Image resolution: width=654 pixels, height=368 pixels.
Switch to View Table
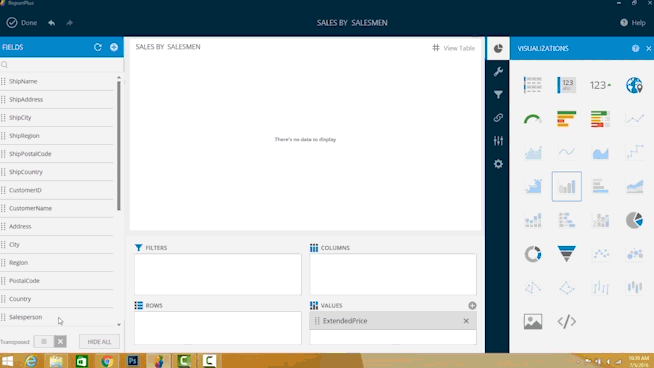(x=453, y=48)
